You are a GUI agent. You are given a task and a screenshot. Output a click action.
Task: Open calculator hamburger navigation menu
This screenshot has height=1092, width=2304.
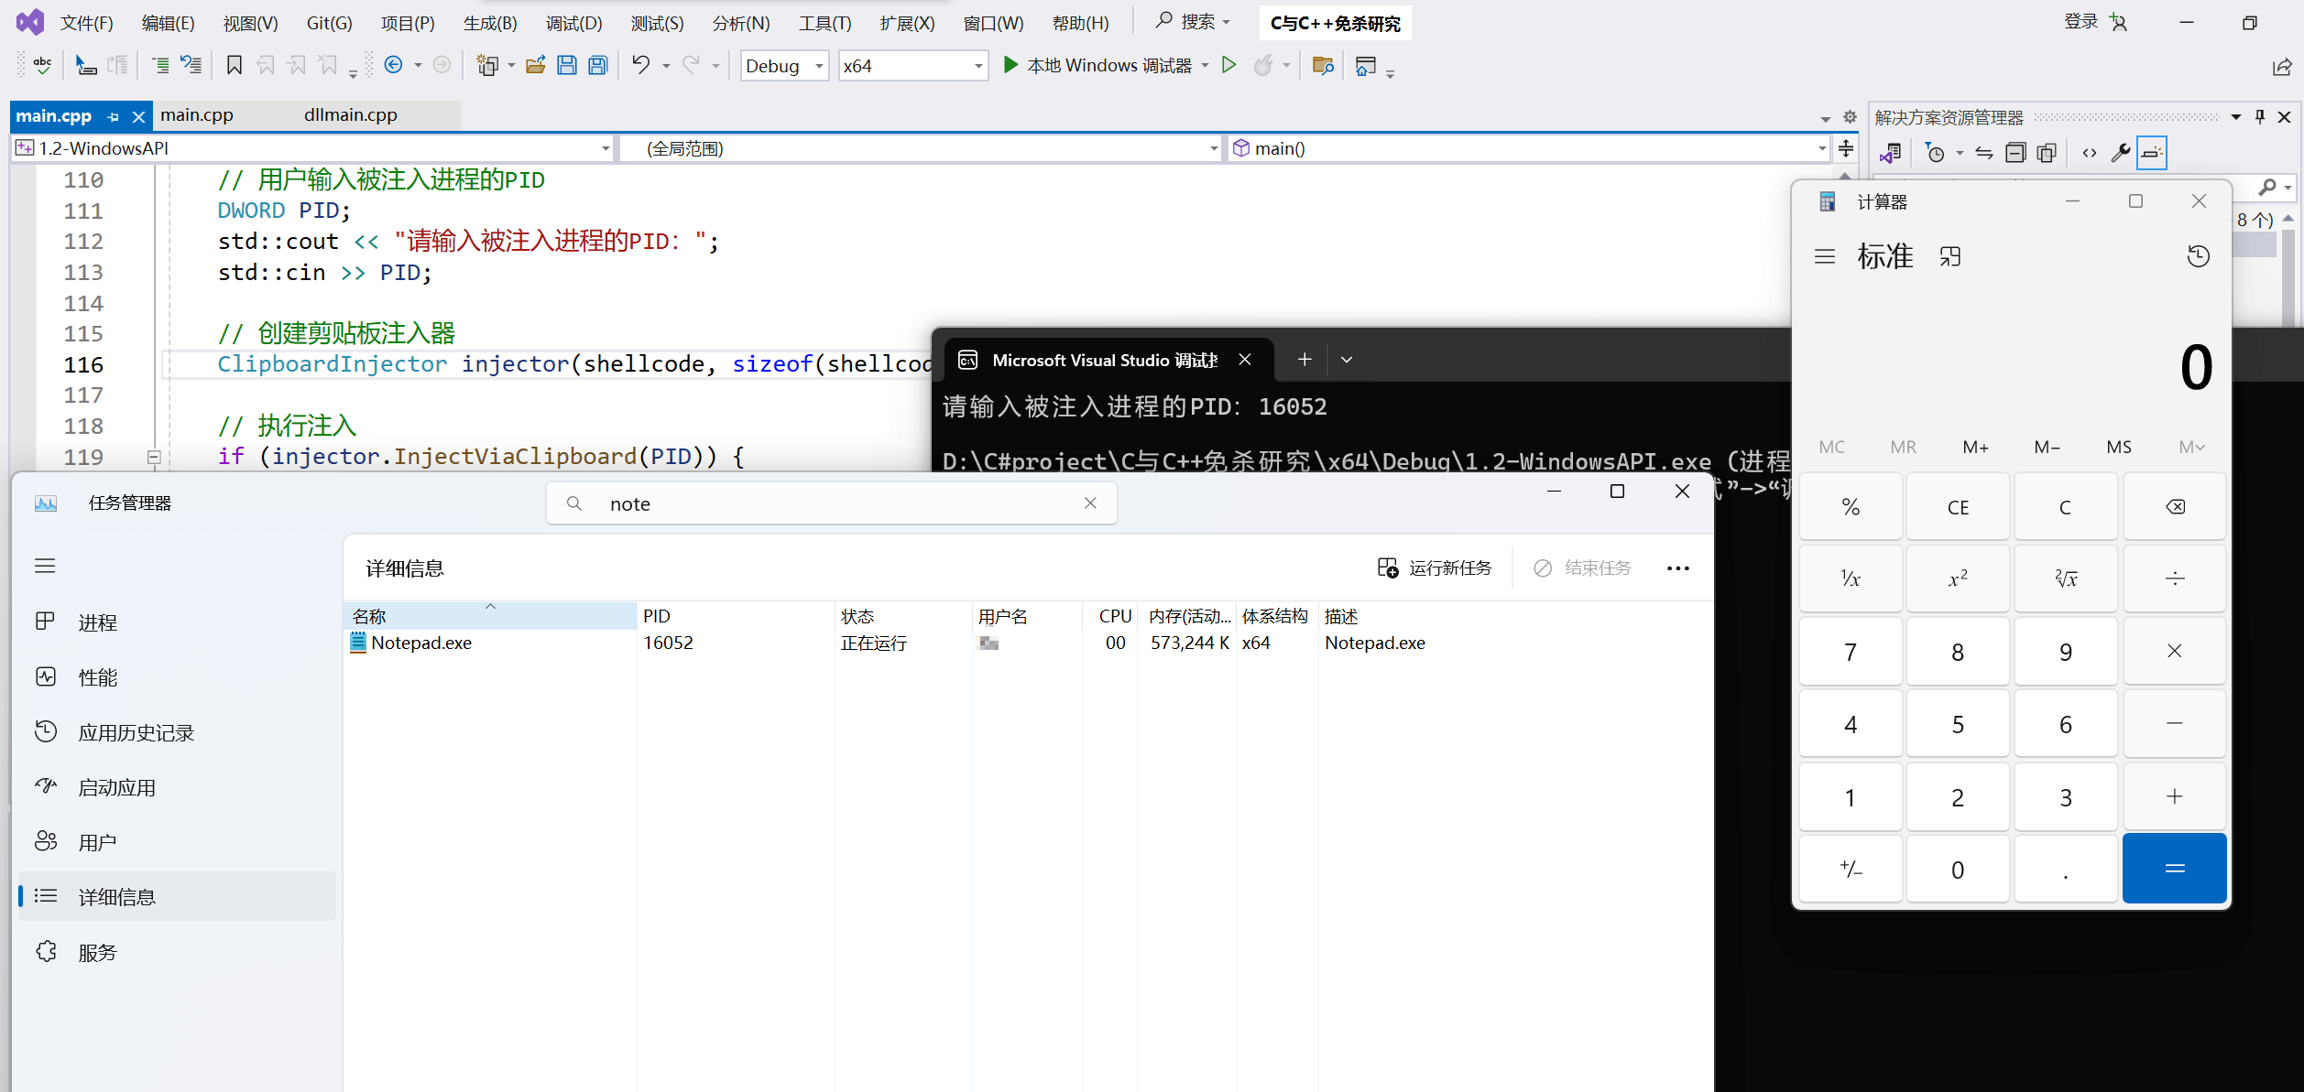[1824, 257]
